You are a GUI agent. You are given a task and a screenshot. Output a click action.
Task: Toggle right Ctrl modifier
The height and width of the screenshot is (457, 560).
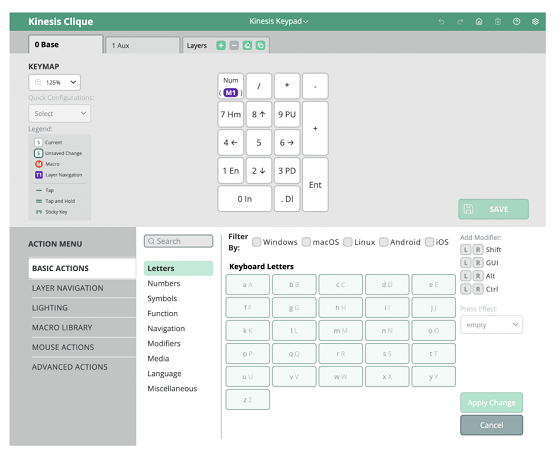[x=478, y=289]
